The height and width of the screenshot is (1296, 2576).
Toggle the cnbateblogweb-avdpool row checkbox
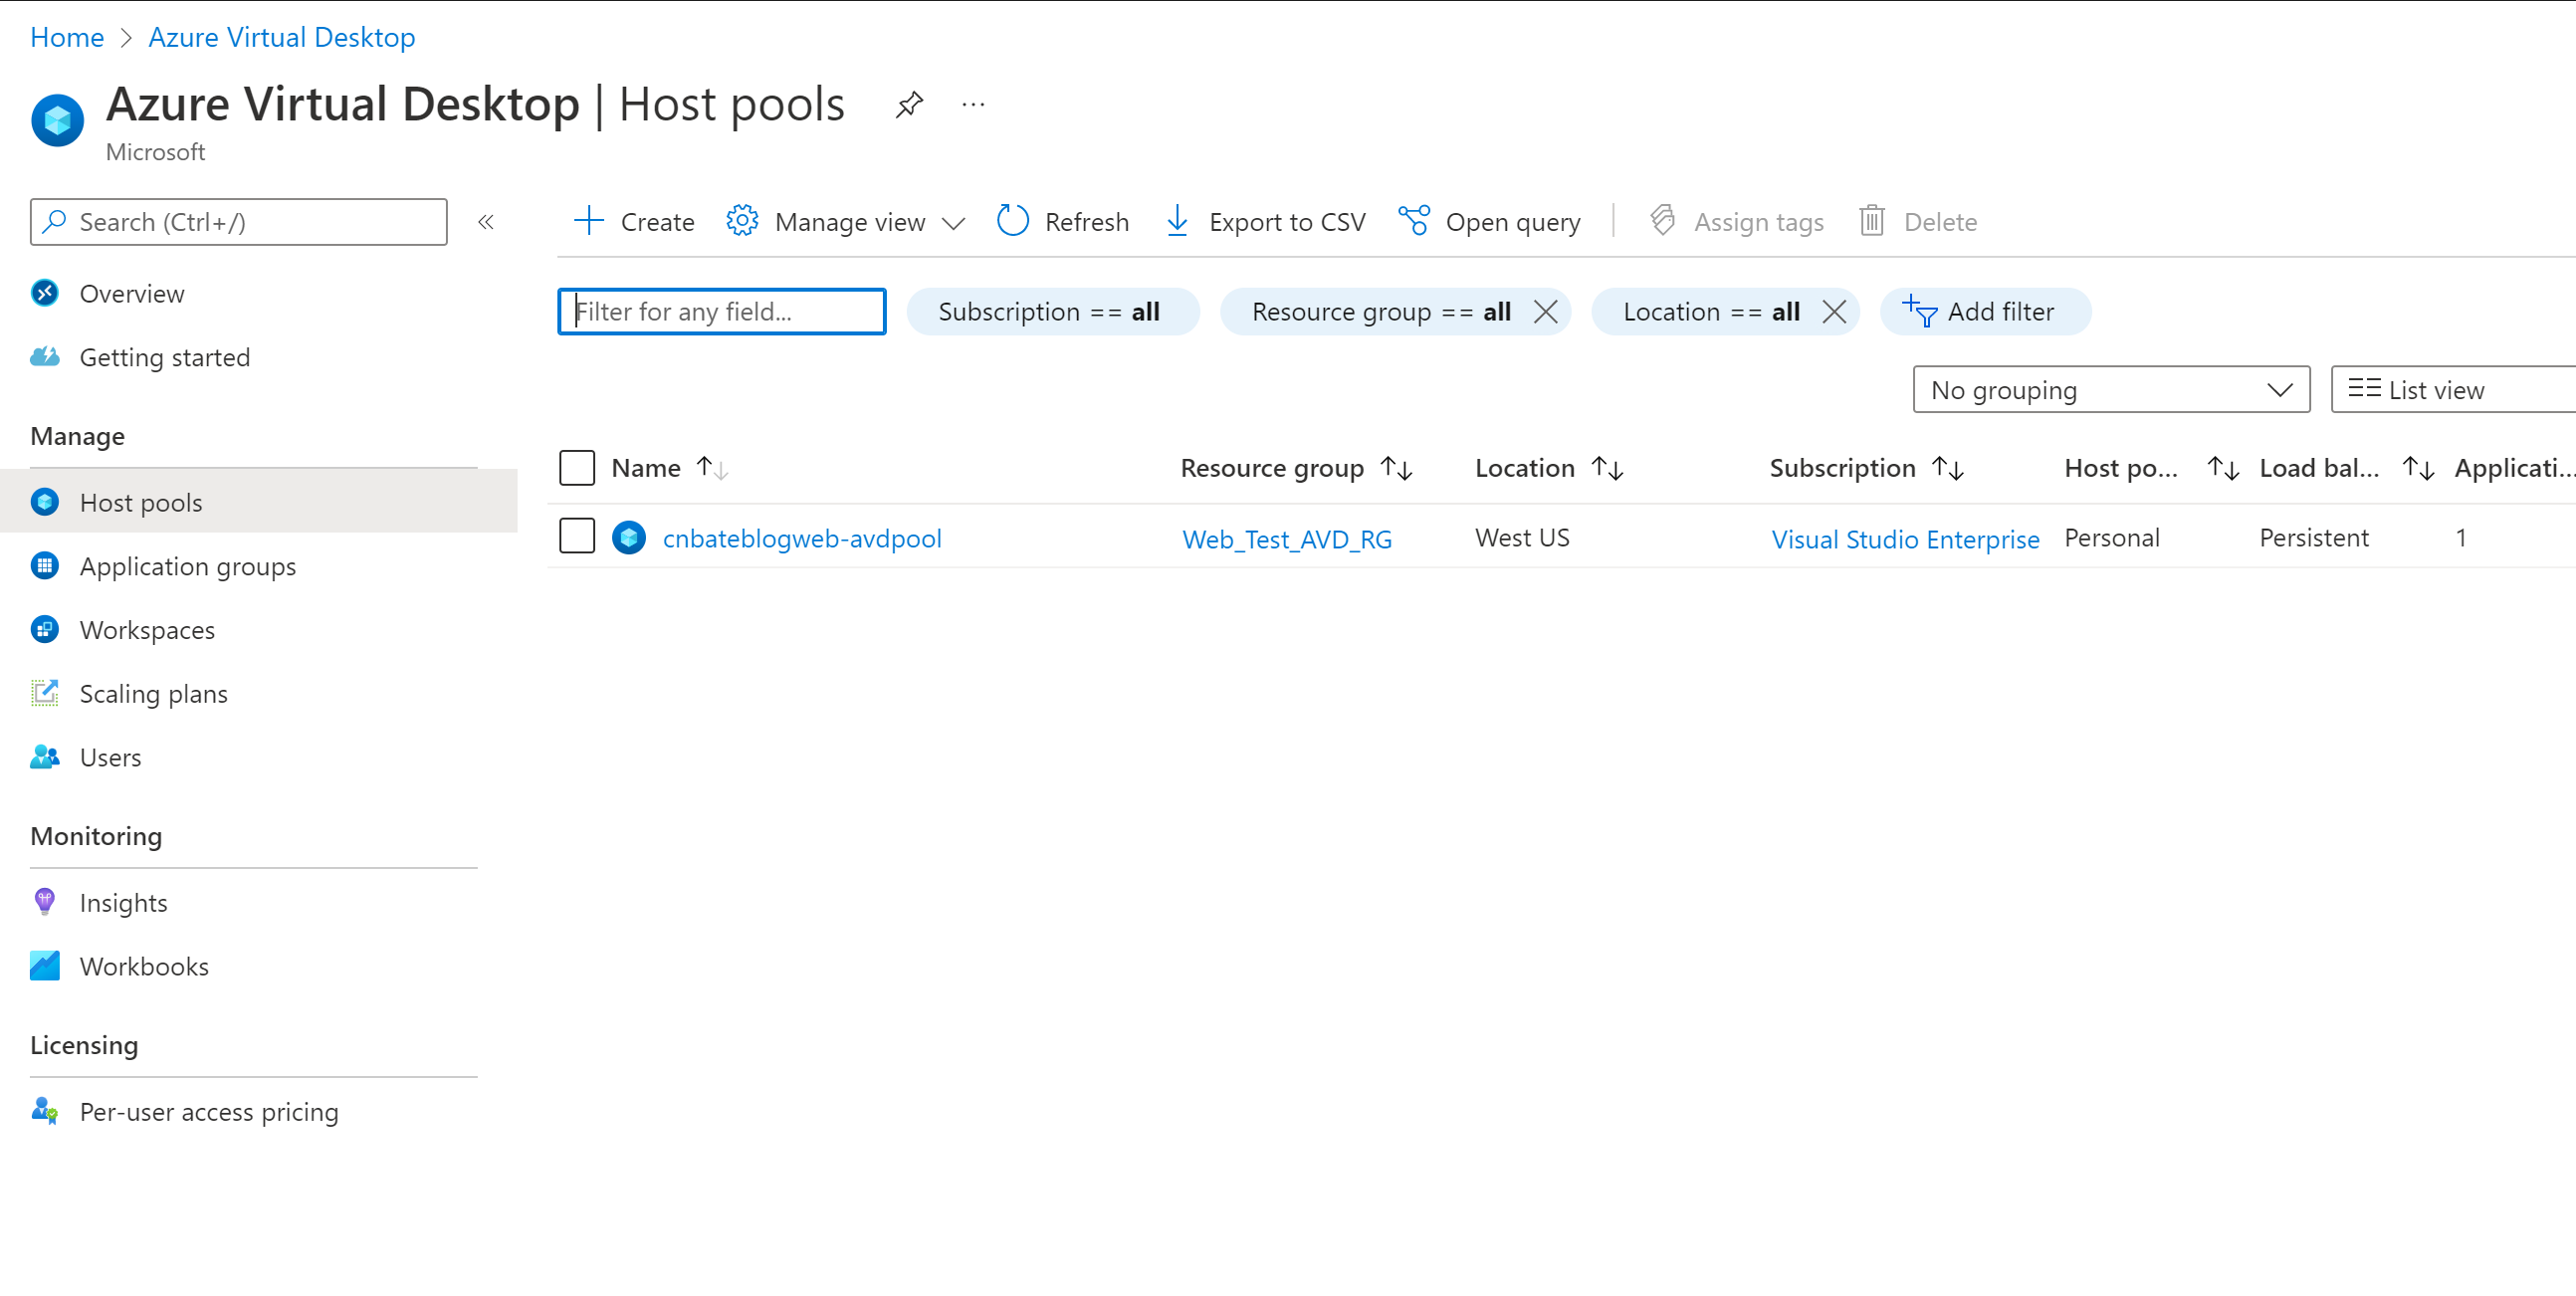(x=576, y=536)
